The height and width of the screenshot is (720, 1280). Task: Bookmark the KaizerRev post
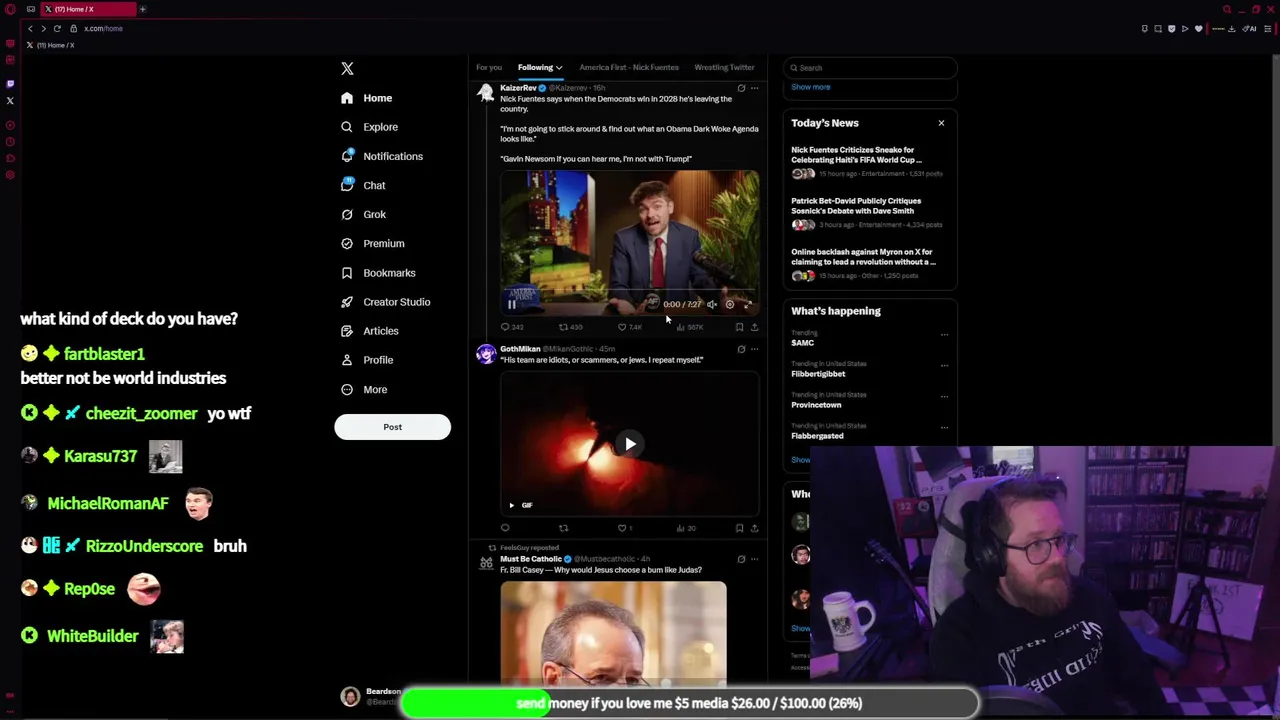point(740,327)
